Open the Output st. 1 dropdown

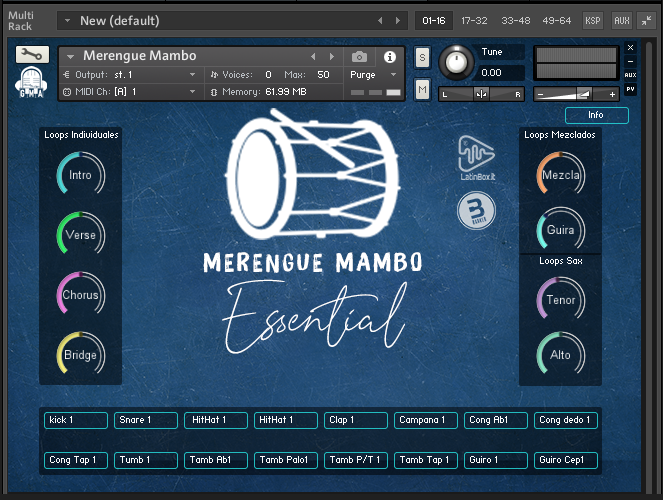[x=129, y=75]
